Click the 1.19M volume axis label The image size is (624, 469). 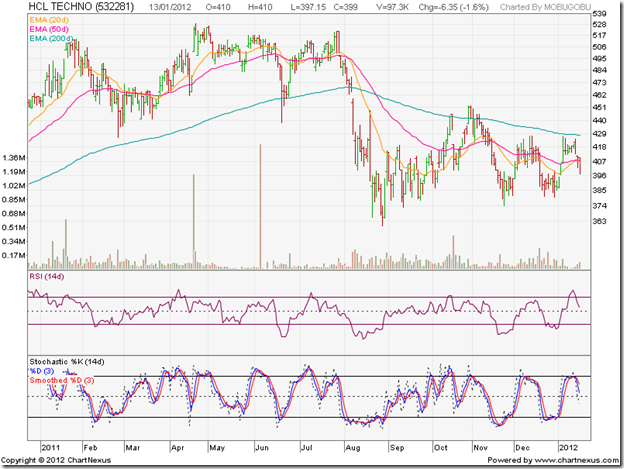pyautogui.click(x=14, y=172)
